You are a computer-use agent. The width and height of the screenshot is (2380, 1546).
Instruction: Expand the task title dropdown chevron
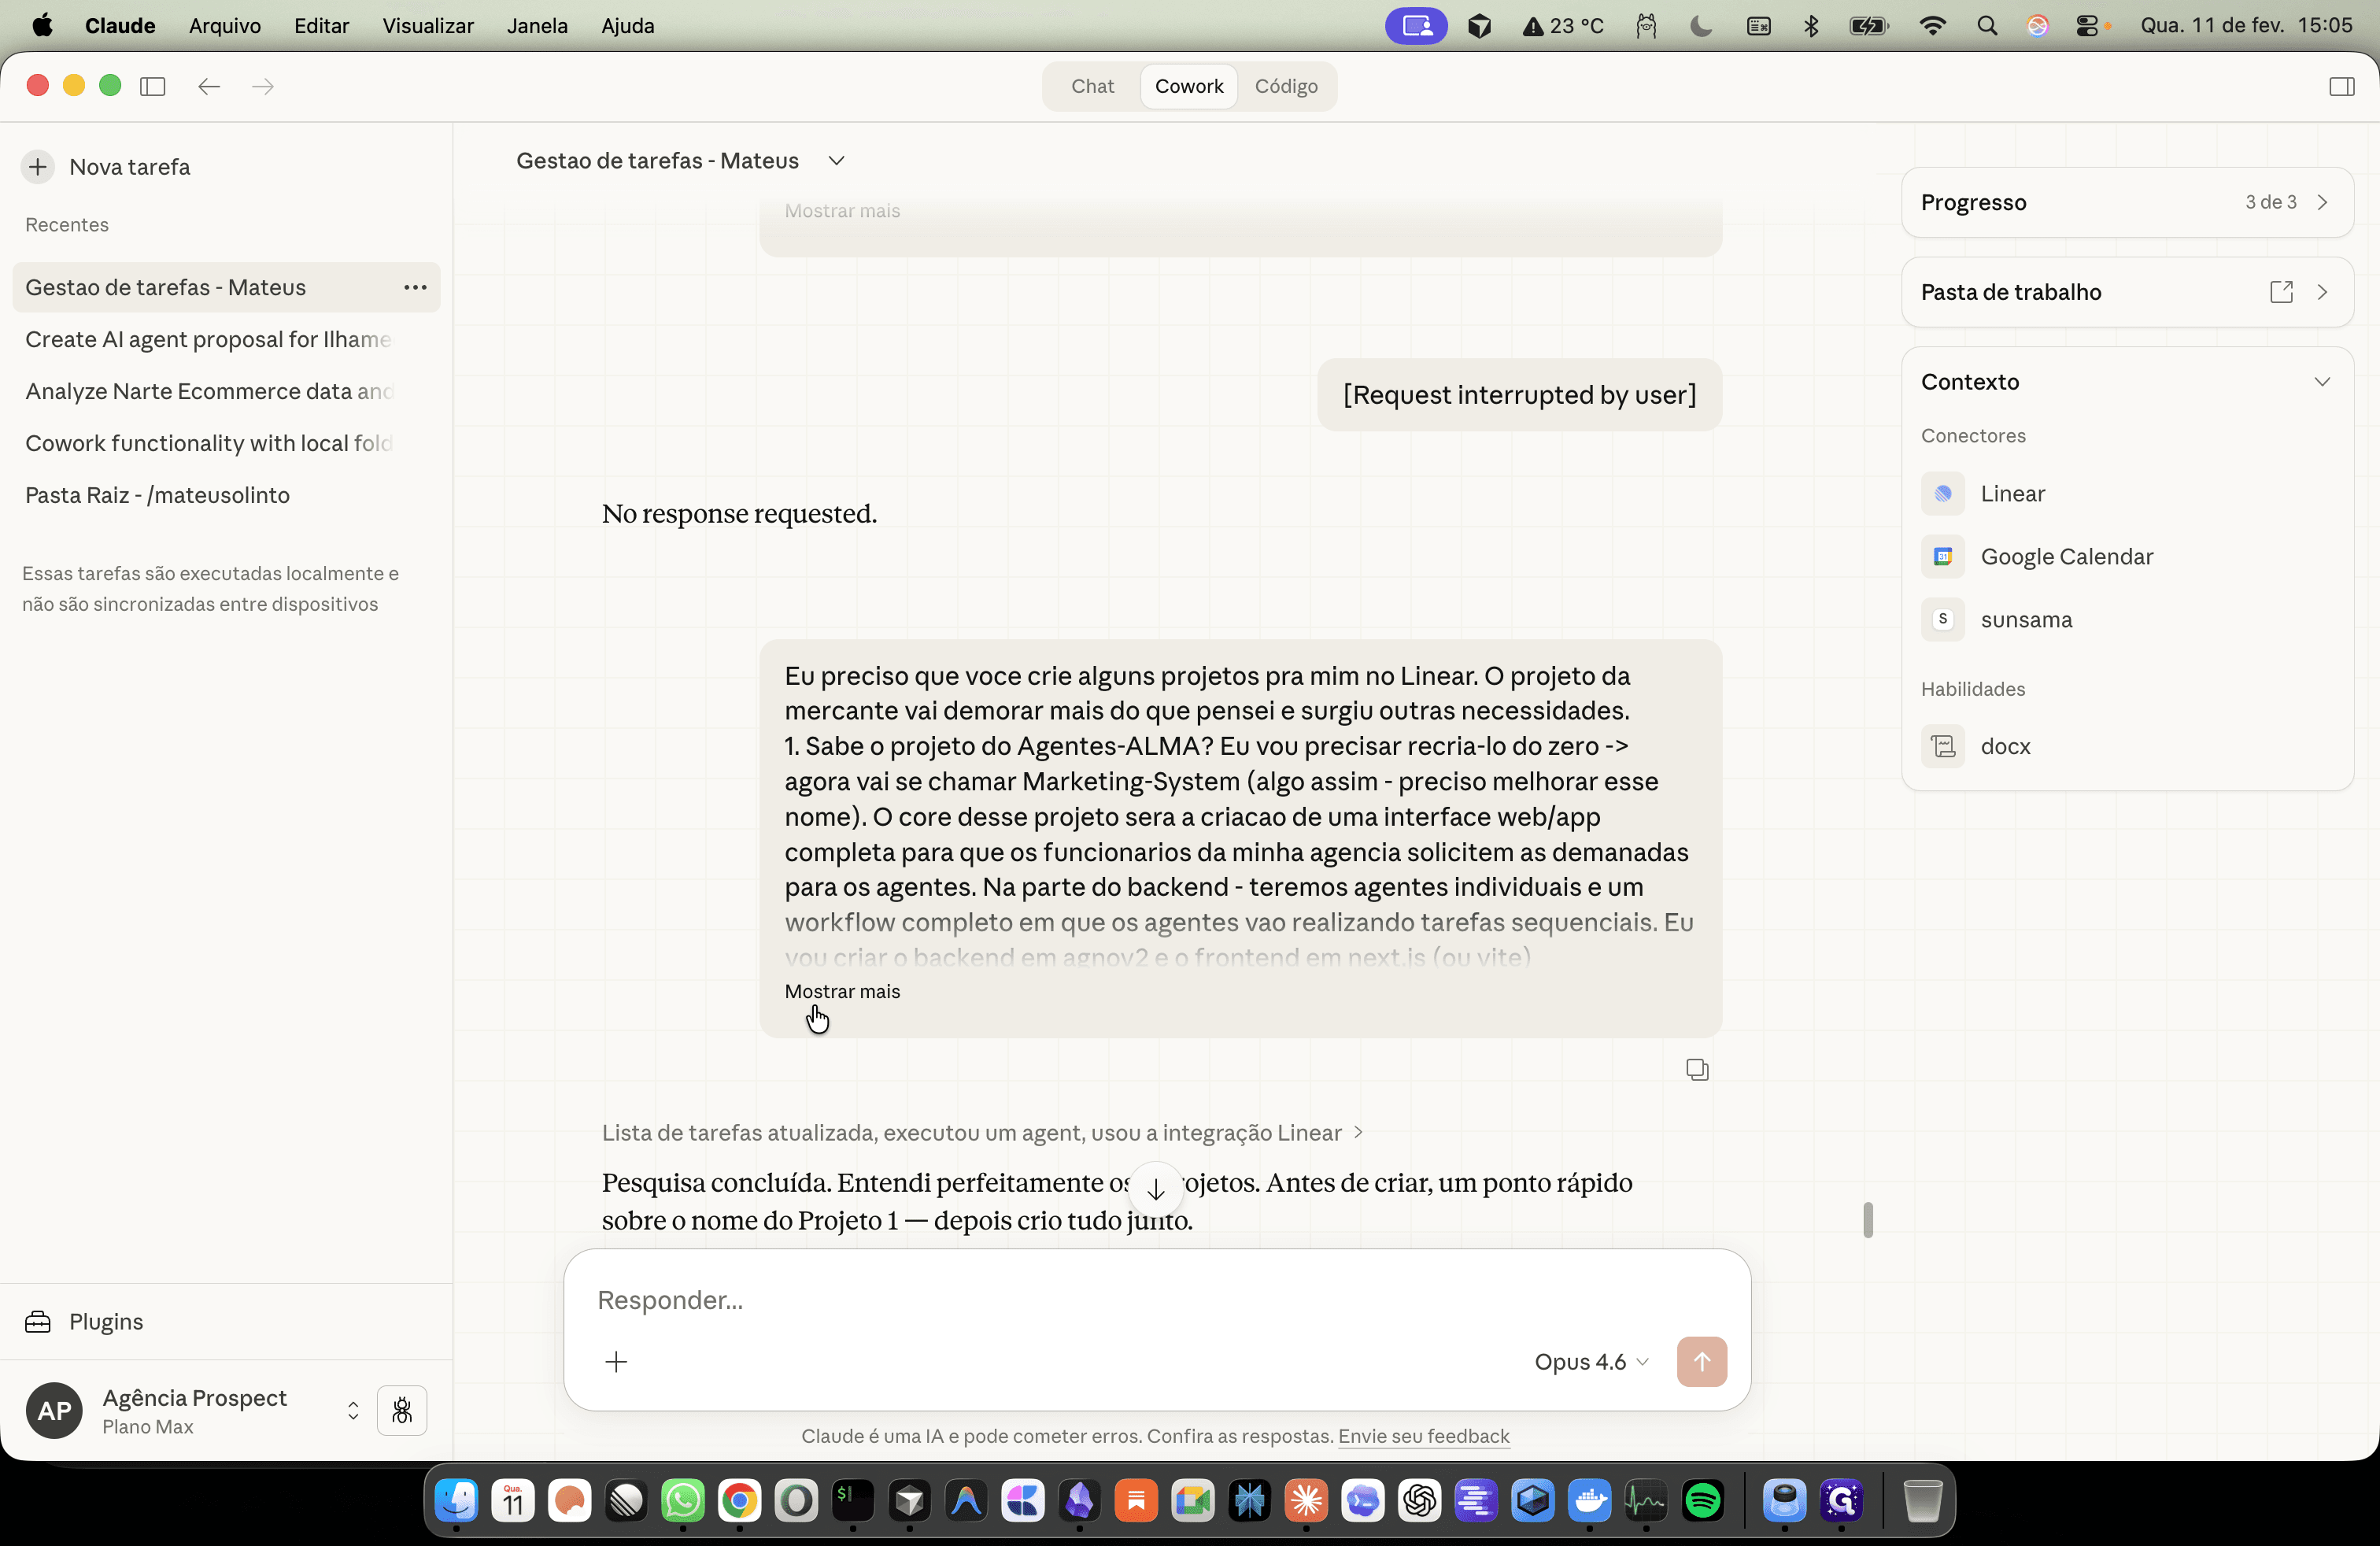click(837, 161)
